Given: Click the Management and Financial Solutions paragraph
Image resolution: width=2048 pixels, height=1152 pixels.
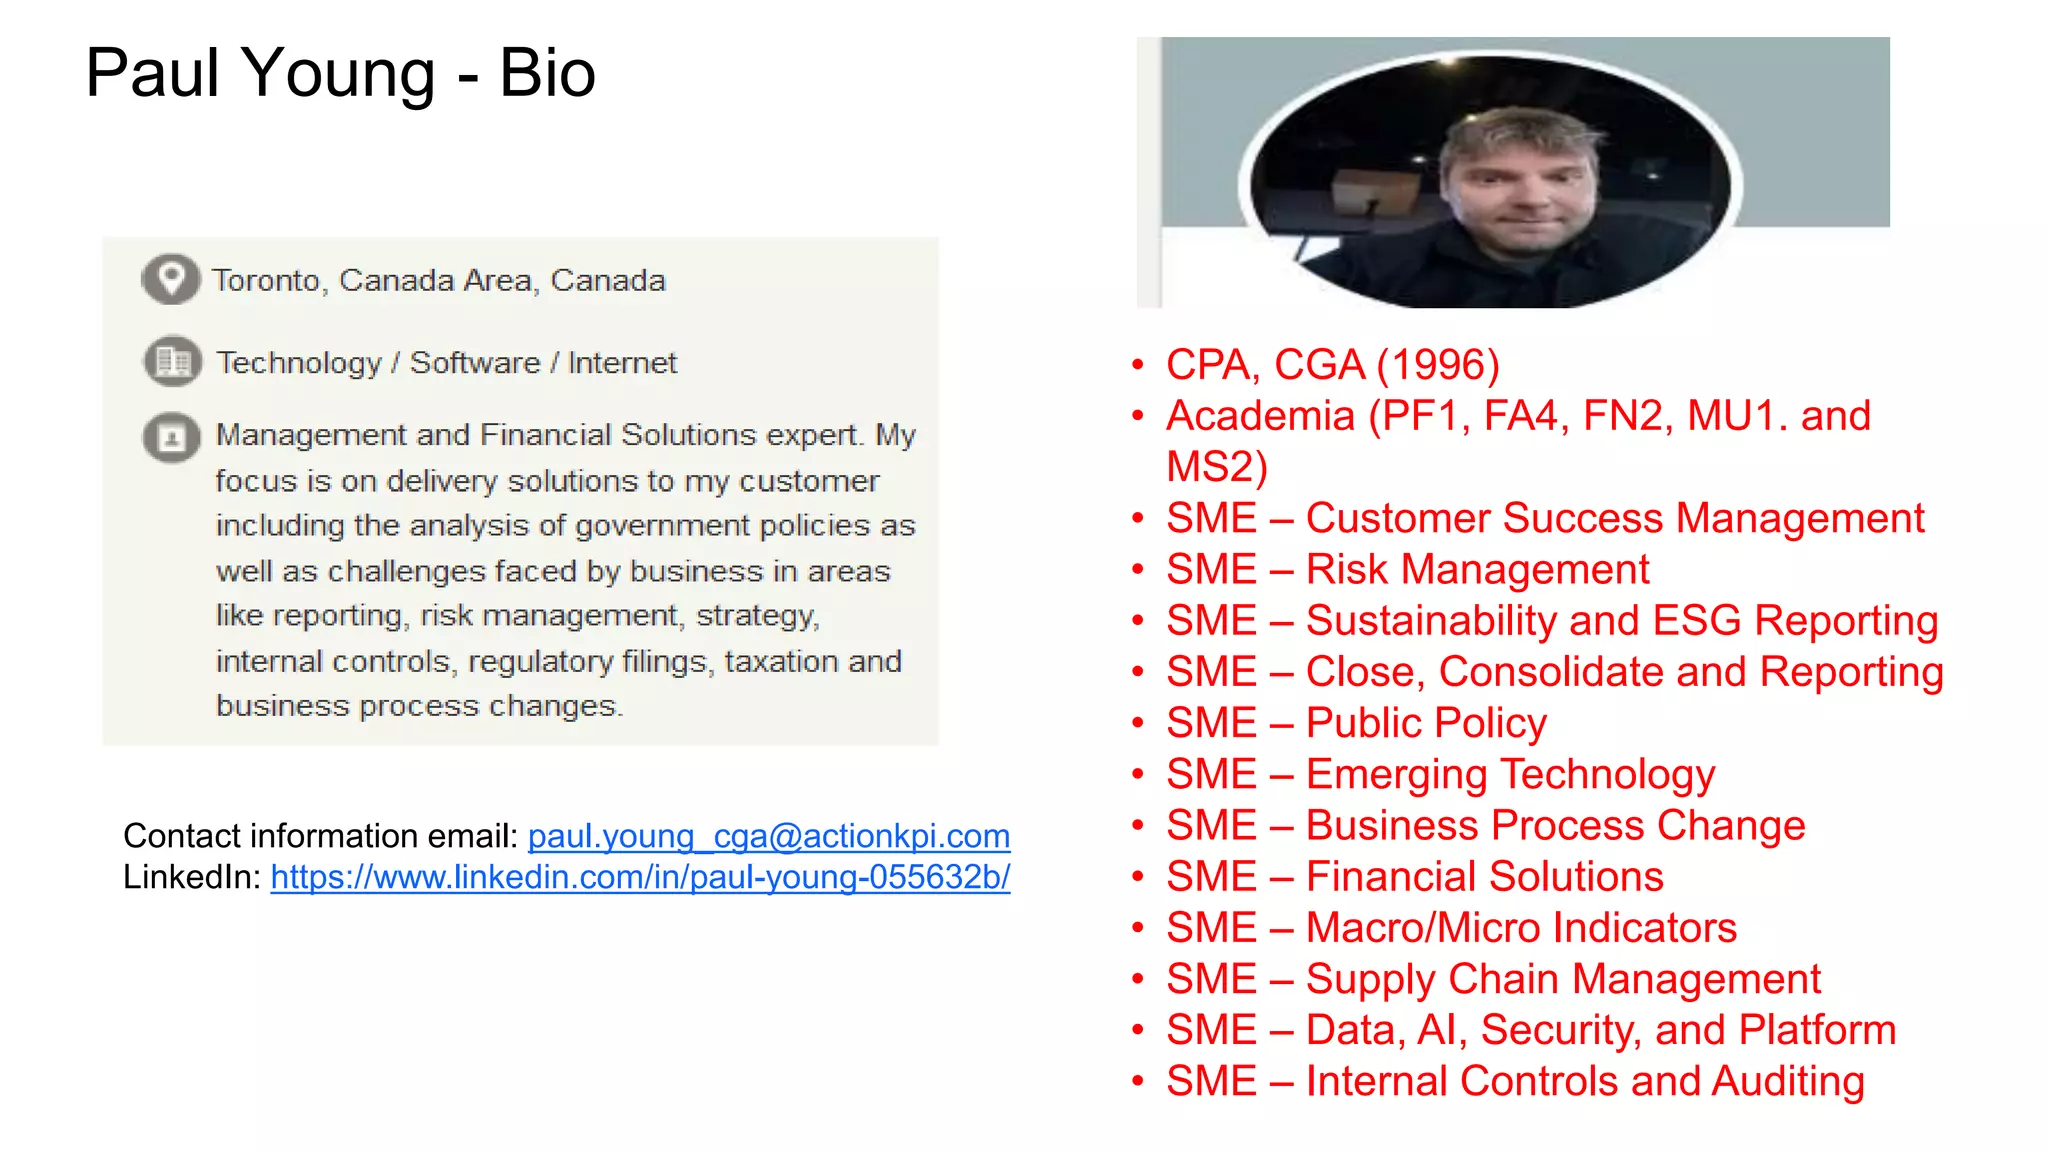Looking at the screenshot, I should [564, 570].
